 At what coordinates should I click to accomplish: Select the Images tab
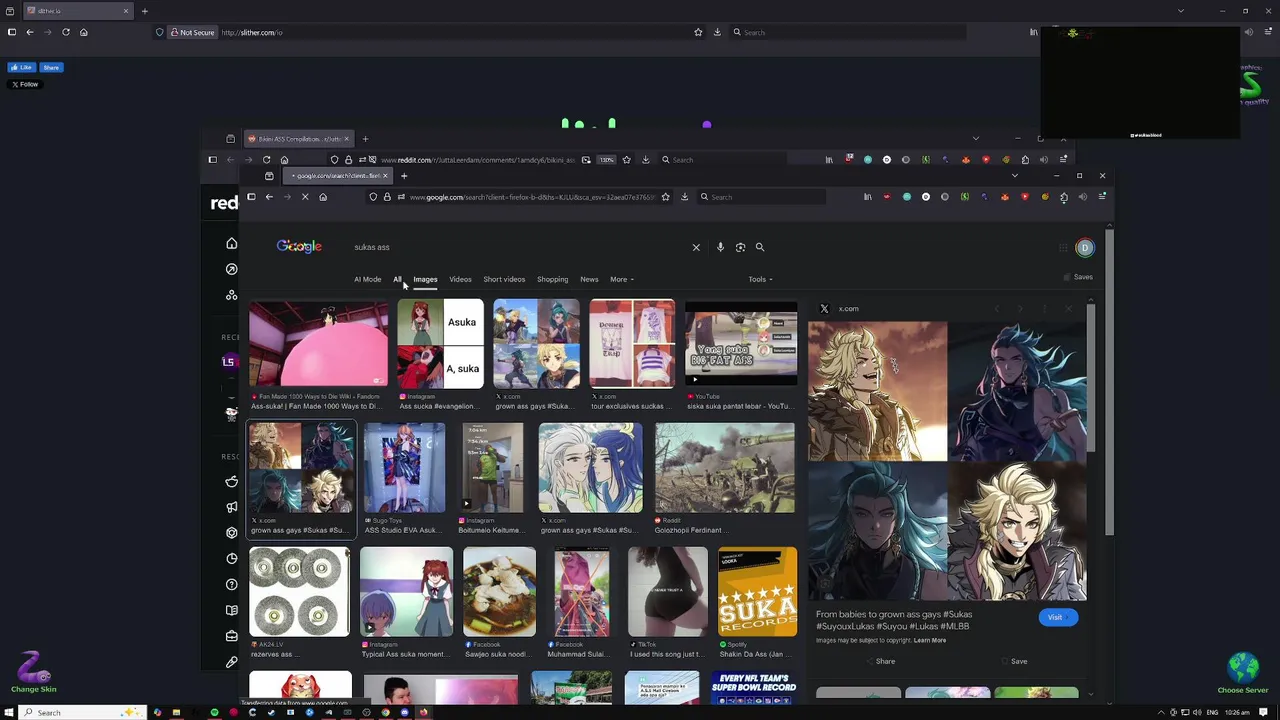(x=425, y=279)
